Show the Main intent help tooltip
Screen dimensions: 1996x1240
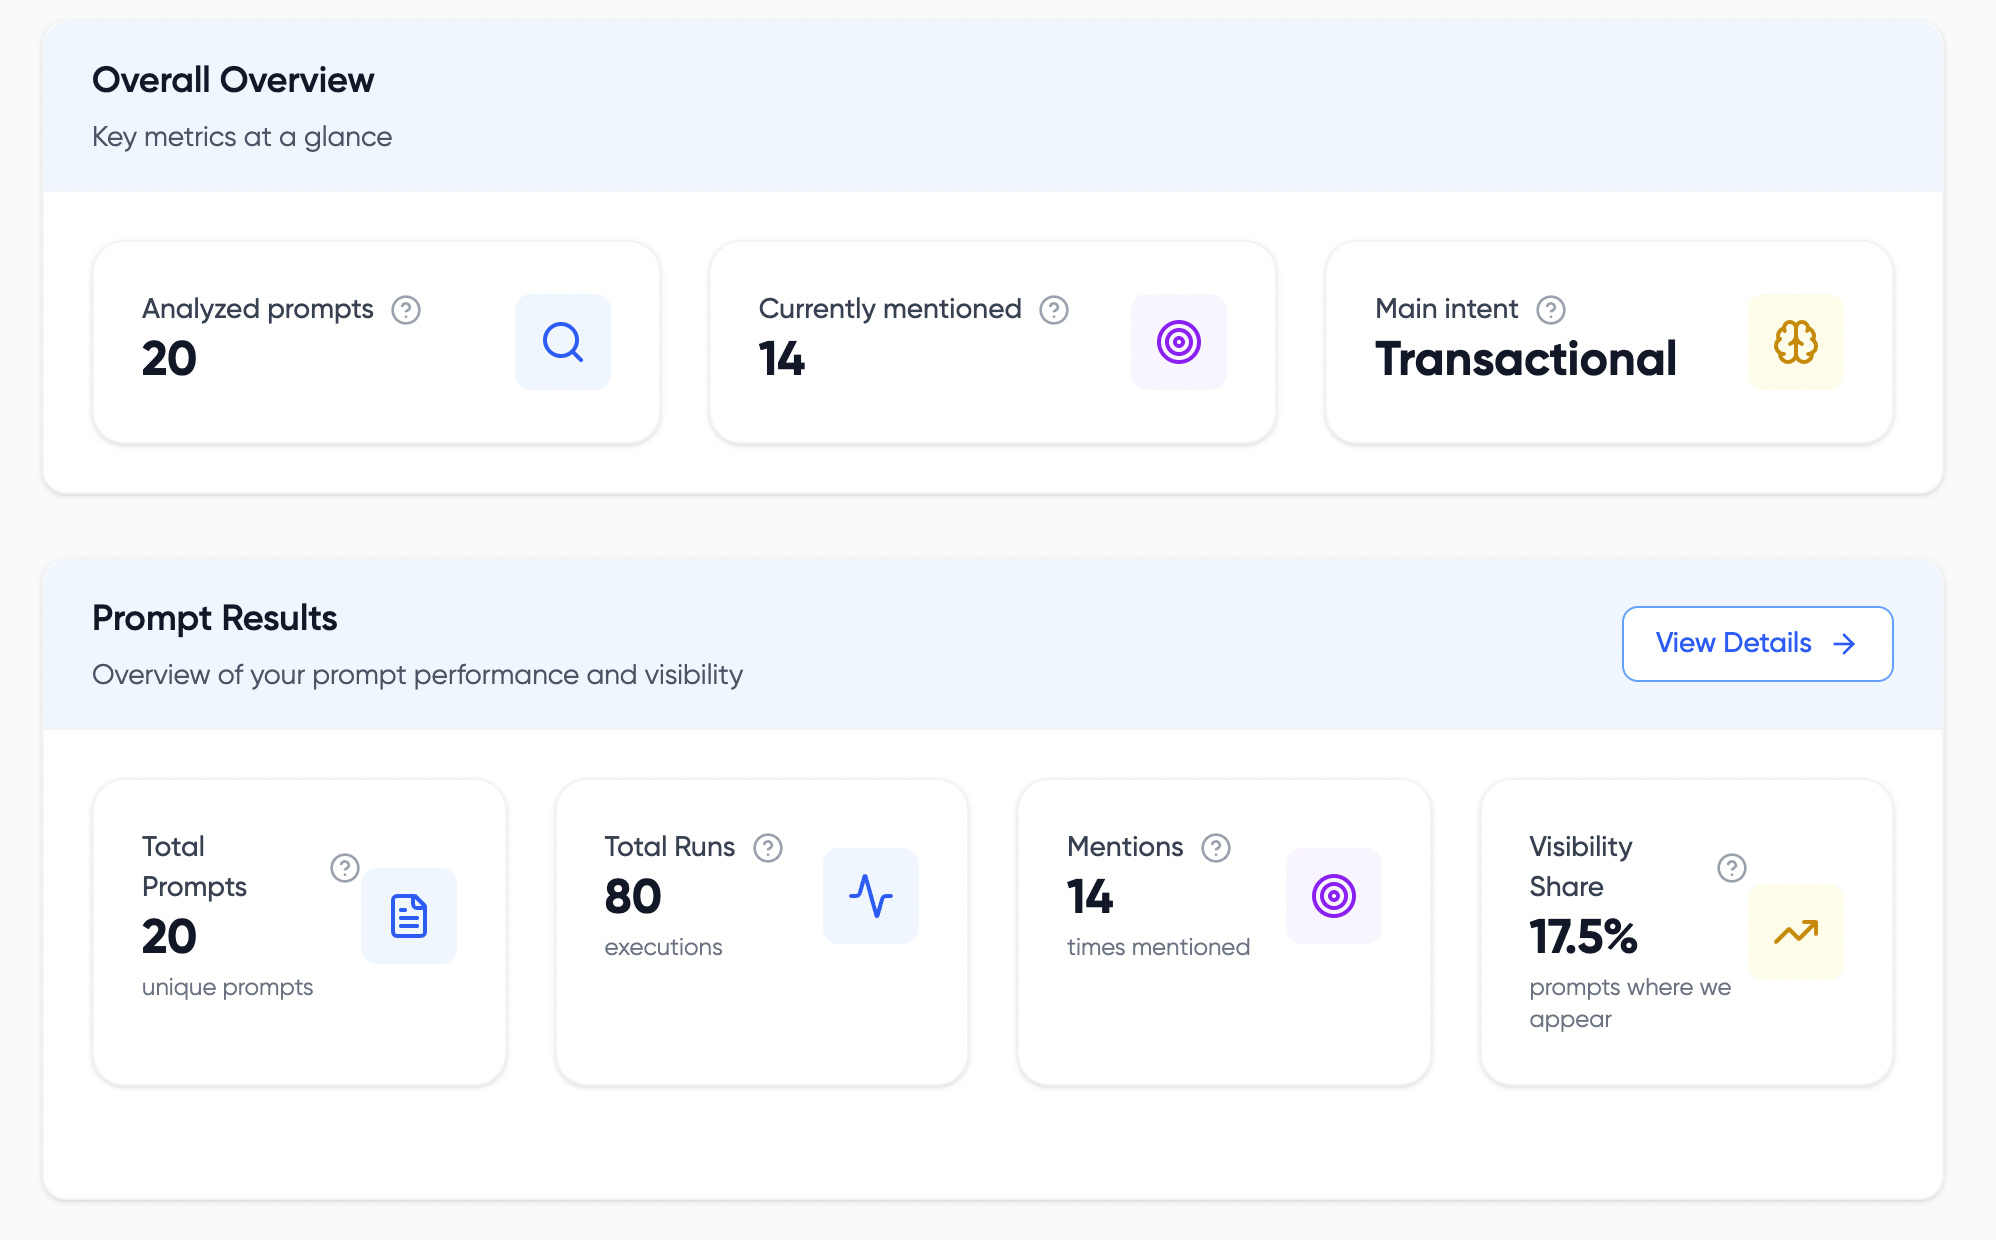(x=1551, y=310)
